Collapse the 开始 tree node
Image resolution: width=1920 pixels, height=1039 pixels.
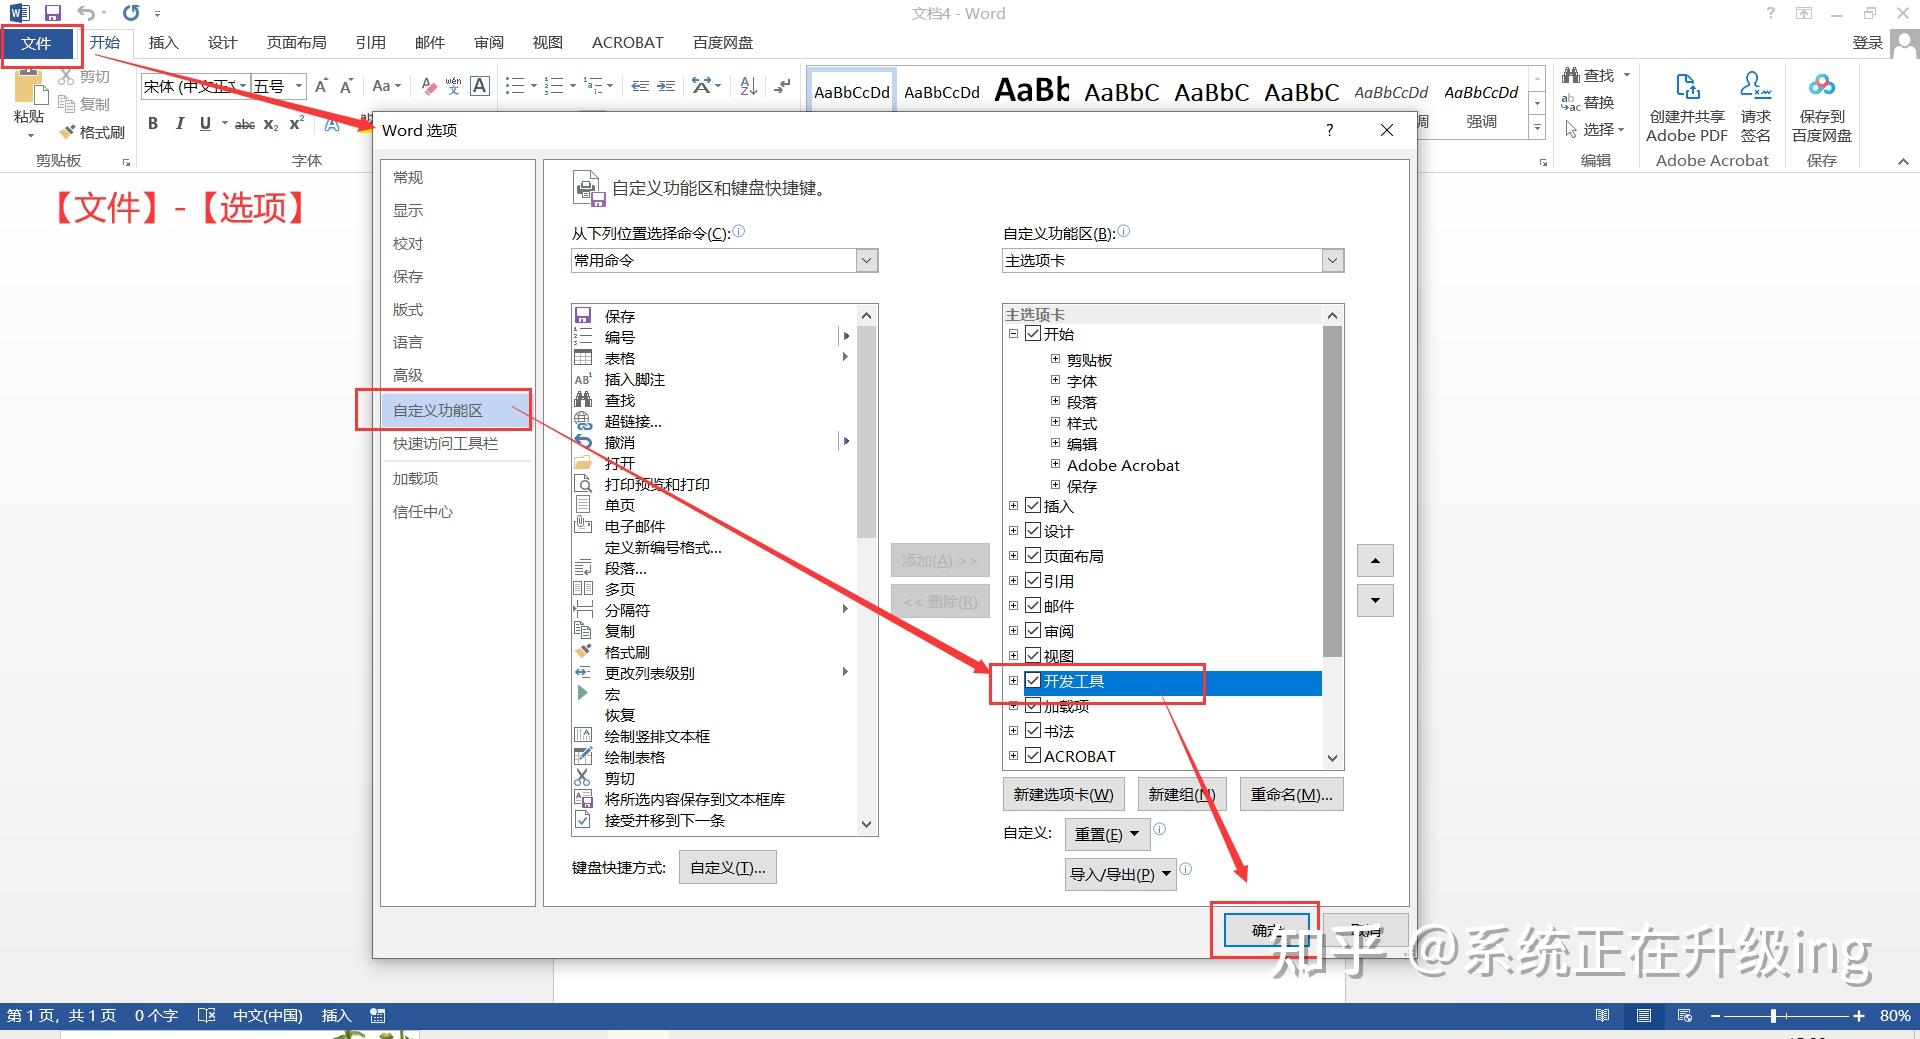click(1013, 335)
